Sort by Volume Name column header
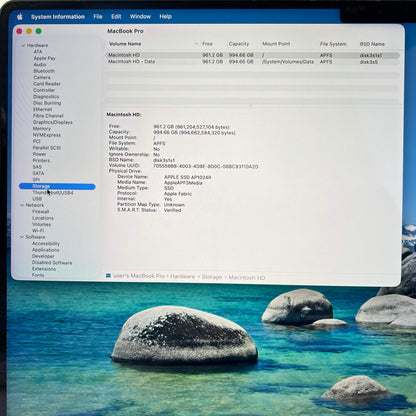This screenshot has width=416, height=416. click(125, 44)
